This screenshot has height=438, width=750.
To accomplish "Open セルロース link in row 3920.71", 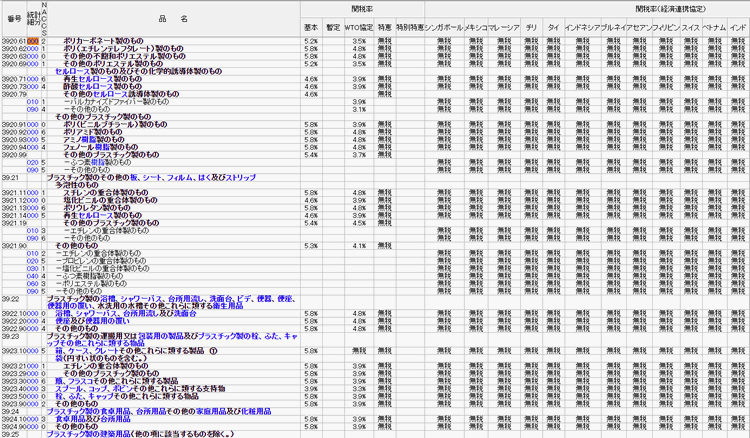I will click(x=96, y=79).
